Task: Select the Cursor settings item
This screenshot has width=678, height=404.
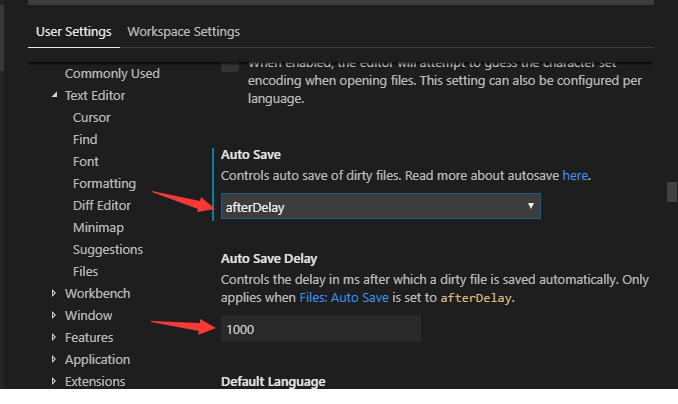Action: click(92, 118)
